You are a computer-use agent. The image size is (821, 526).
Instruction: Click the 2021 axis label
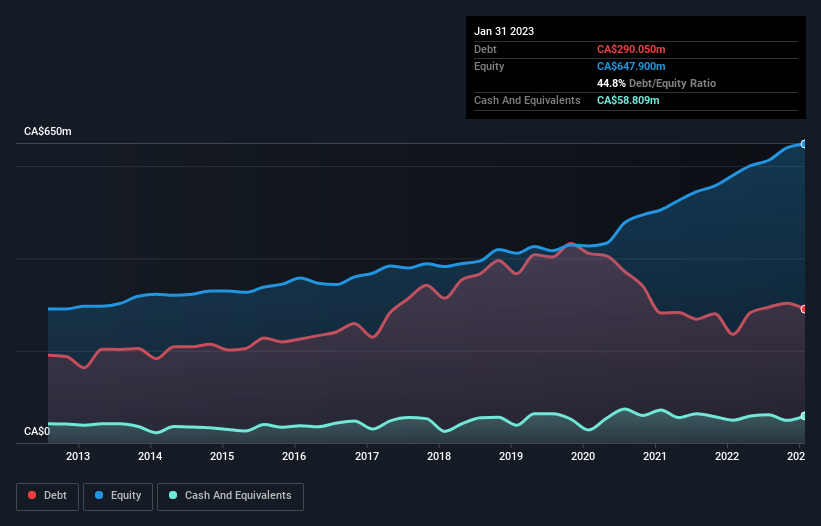pyautogui.click(x=654, y=456)
